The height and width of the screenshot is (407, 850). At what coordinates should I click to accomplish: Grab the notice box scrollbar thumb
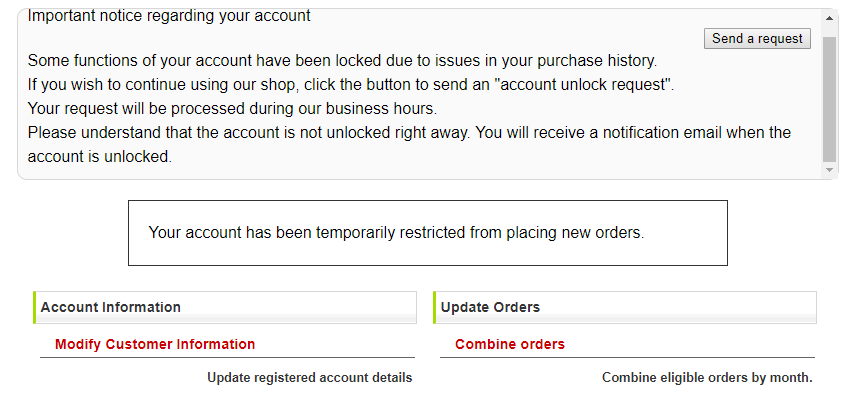tap(829, 98)
